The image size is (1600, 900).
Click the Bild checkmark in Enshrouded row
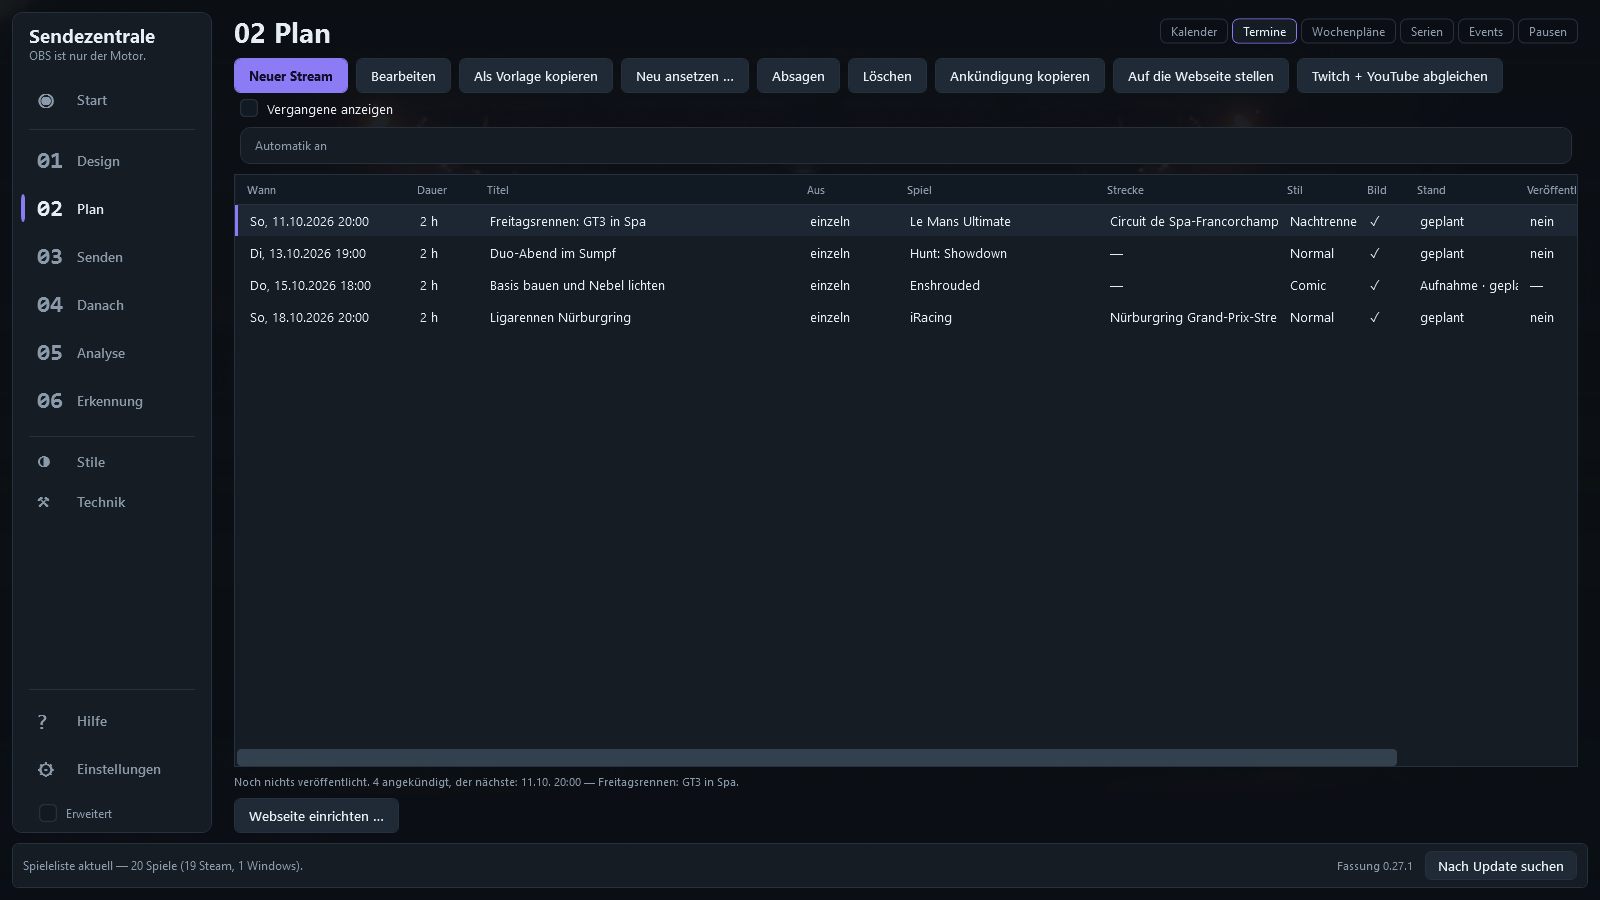(1375, 286)
